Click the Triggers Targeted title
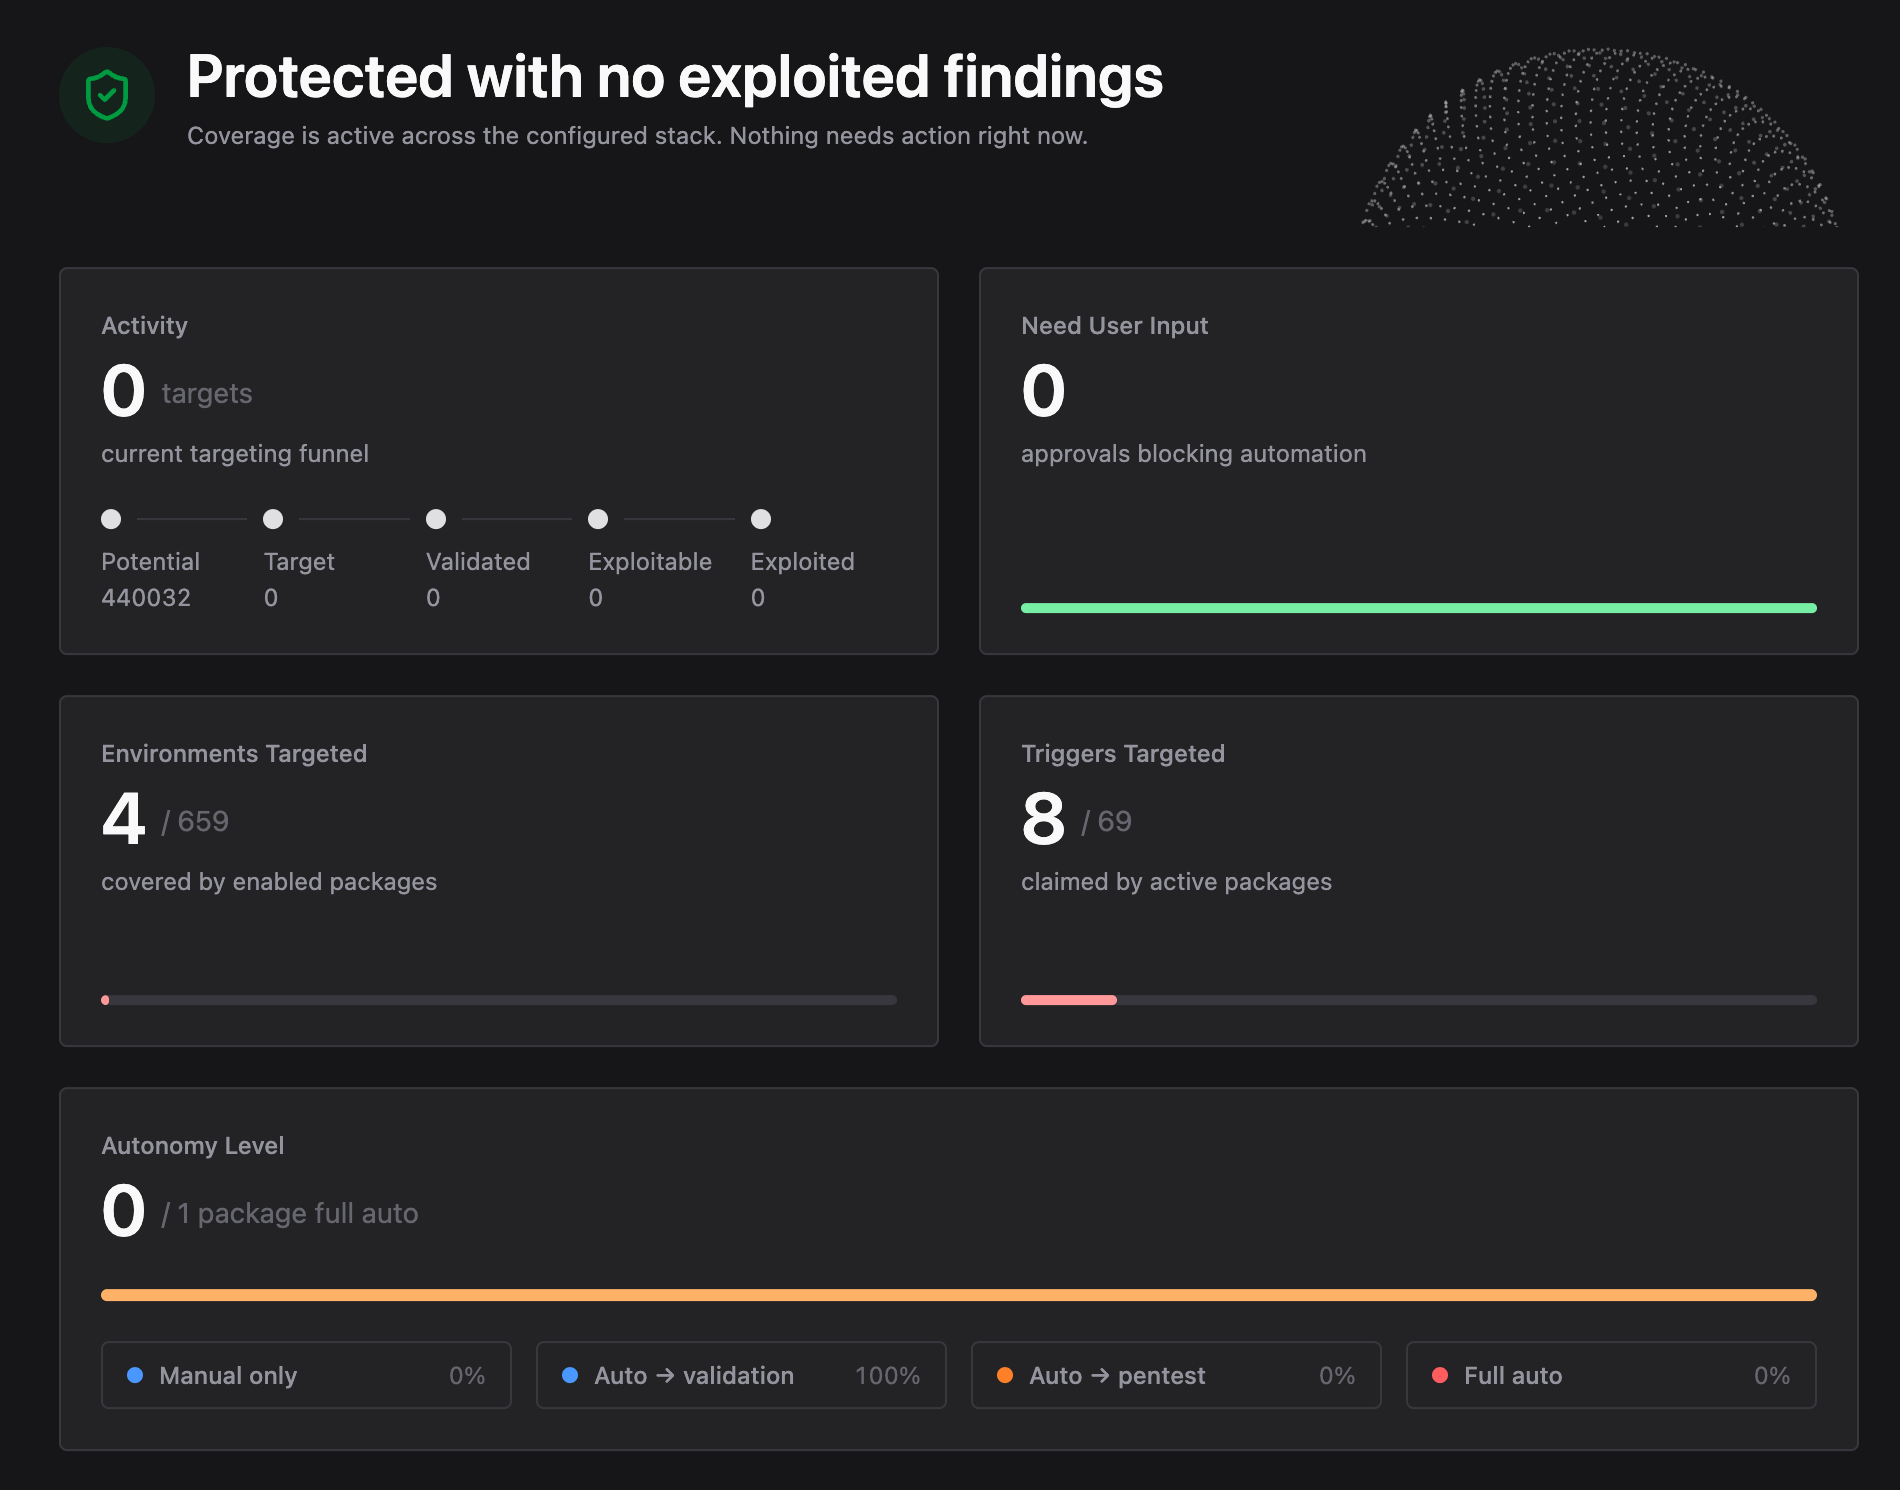 pyautogui.click(x=1123, y=754)
